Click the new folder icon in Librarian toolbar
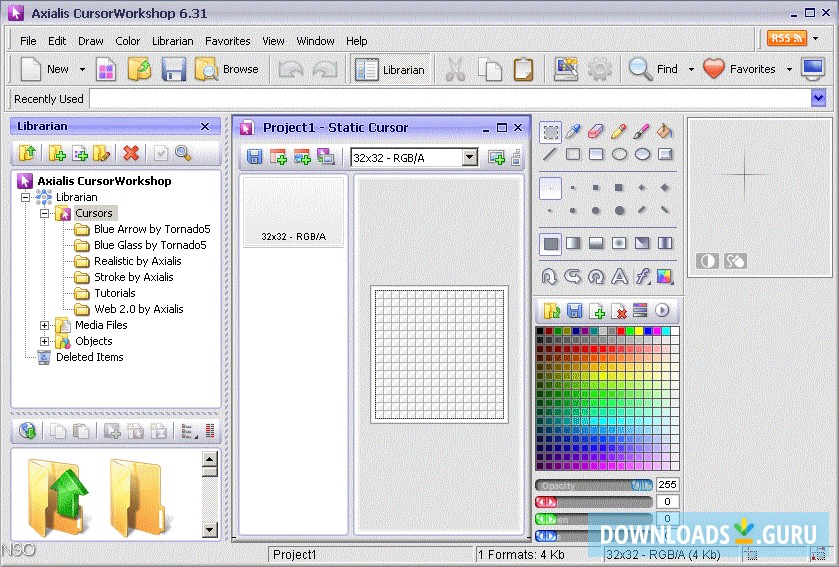The width and height of the screenshot is (839, 567). [57, 154]
